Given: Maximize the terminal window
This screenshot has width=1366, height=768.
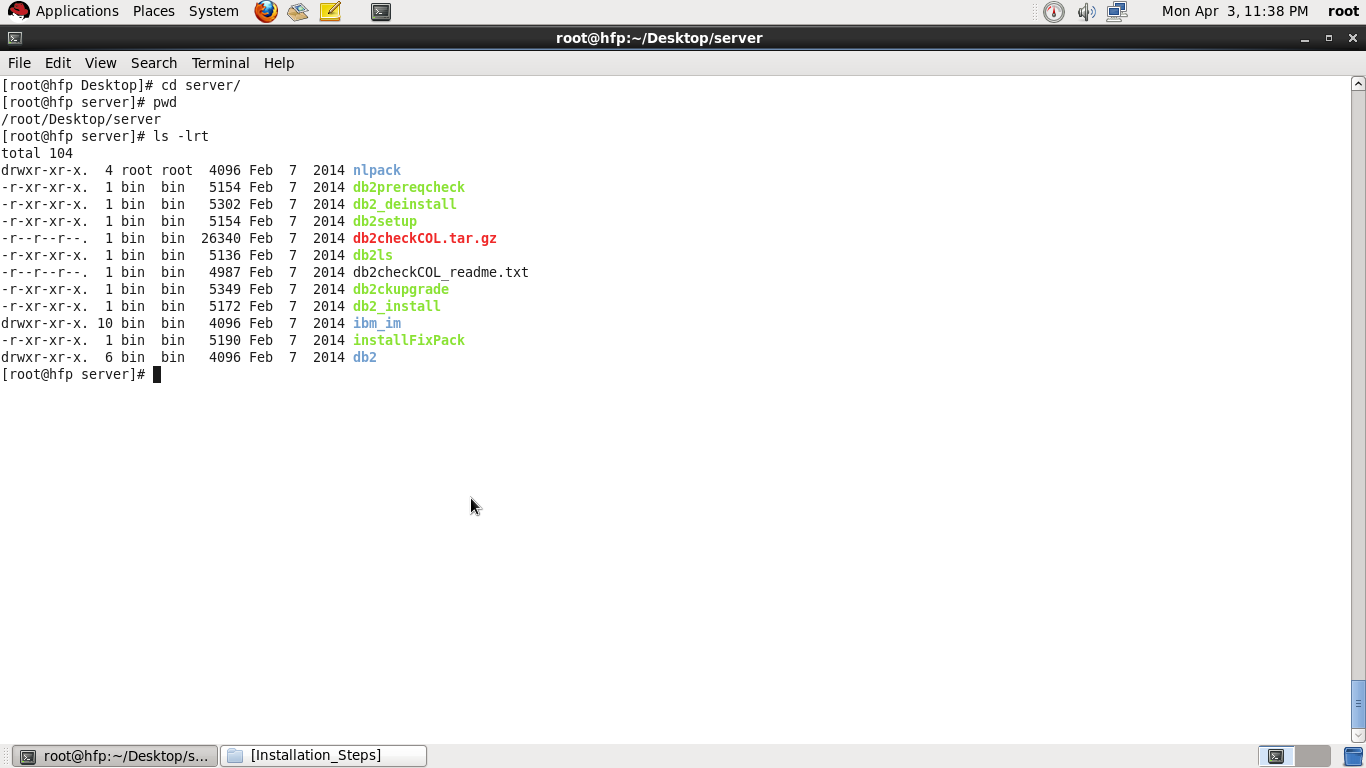Looking at the screenshot, I should pyautogui.click(x=1329, y=38).
